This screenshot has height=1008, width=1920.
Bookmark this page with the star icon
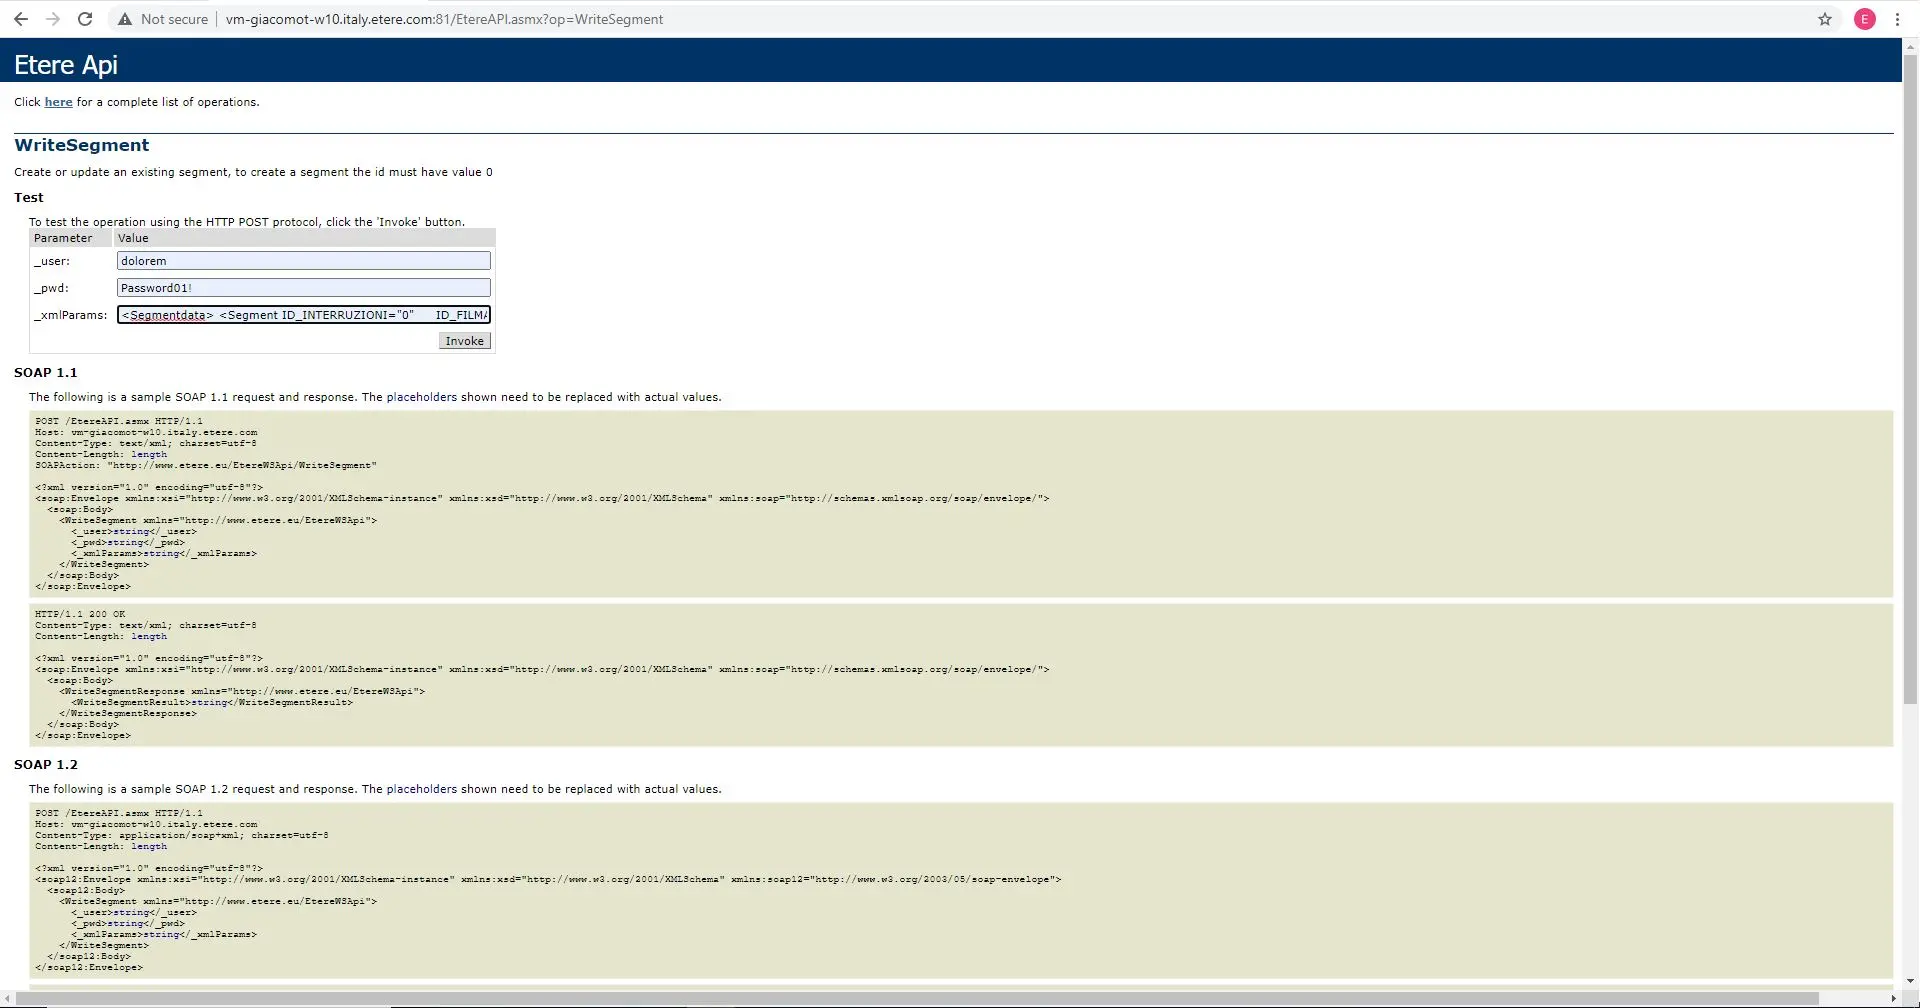click(x=1825, y=19)
